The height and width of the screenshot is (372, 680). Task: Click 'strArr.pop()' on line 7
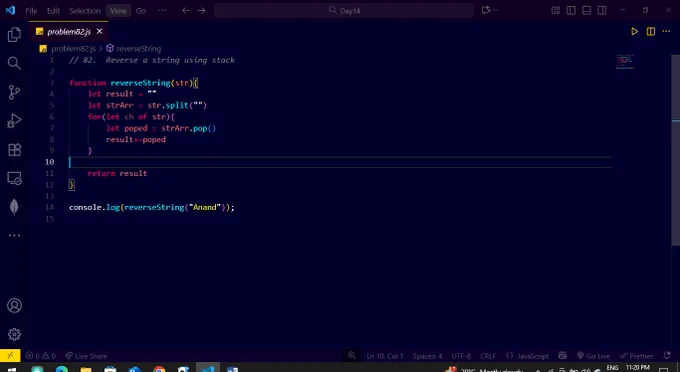pyautogui.click(x=188, y=128)
